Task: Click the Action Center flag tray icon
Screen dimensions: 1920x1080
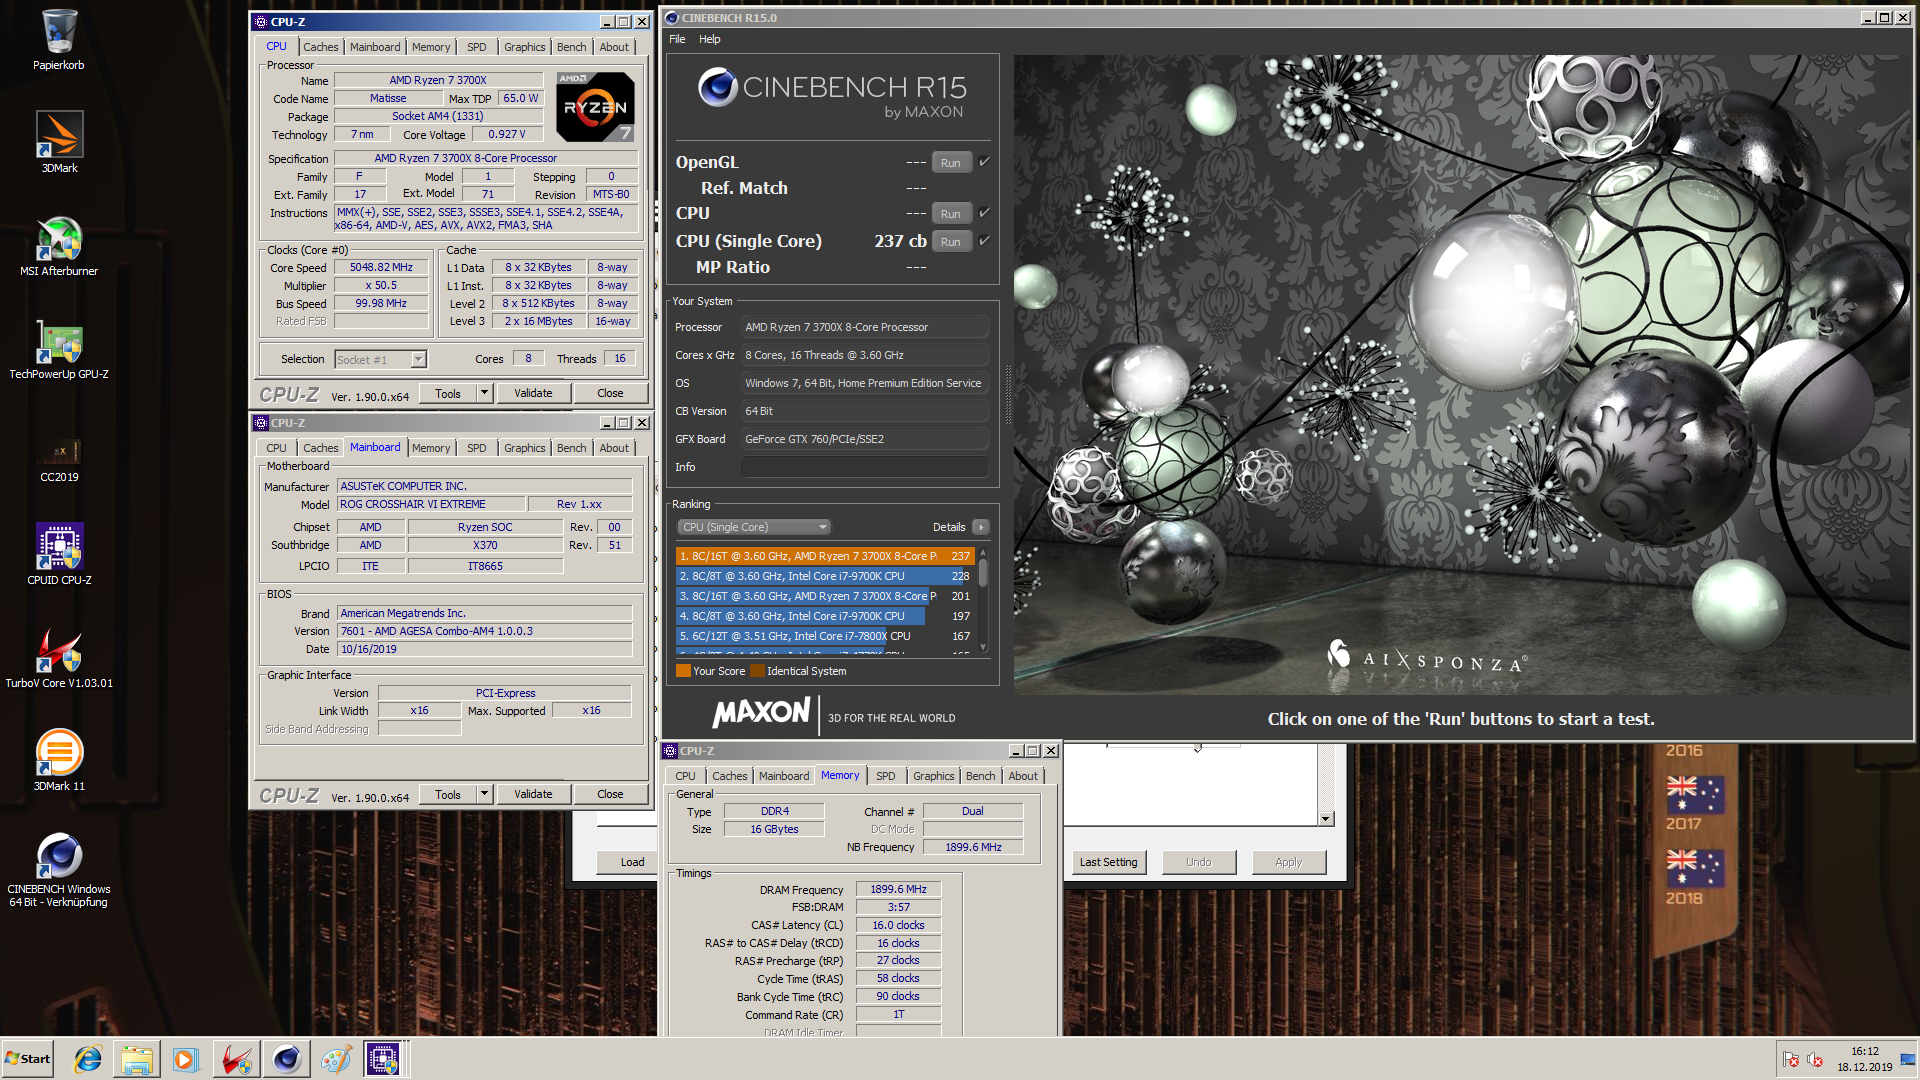Action: (x=1791, y=1060)
